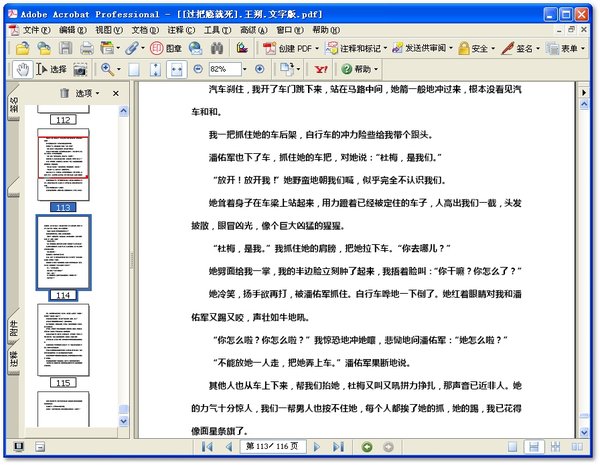Viewport: 600px width, 465px height.
Task: Click document scrollbar down arrow
Action: 584,432
